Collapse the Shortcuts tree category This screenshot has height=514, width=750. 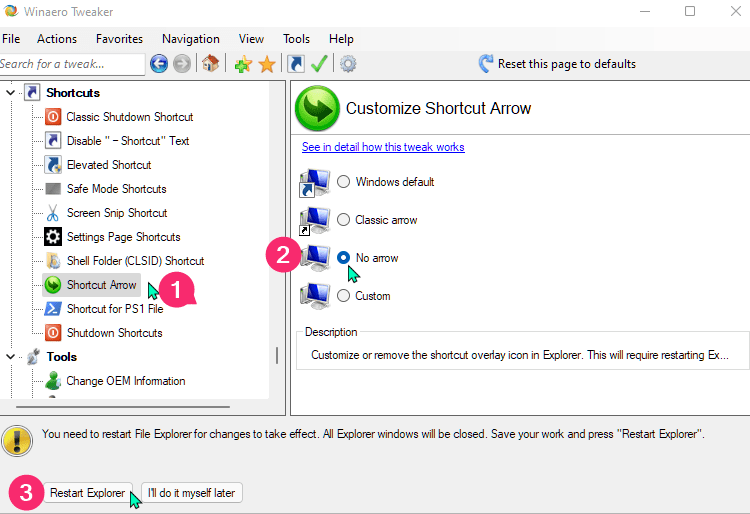11,92
